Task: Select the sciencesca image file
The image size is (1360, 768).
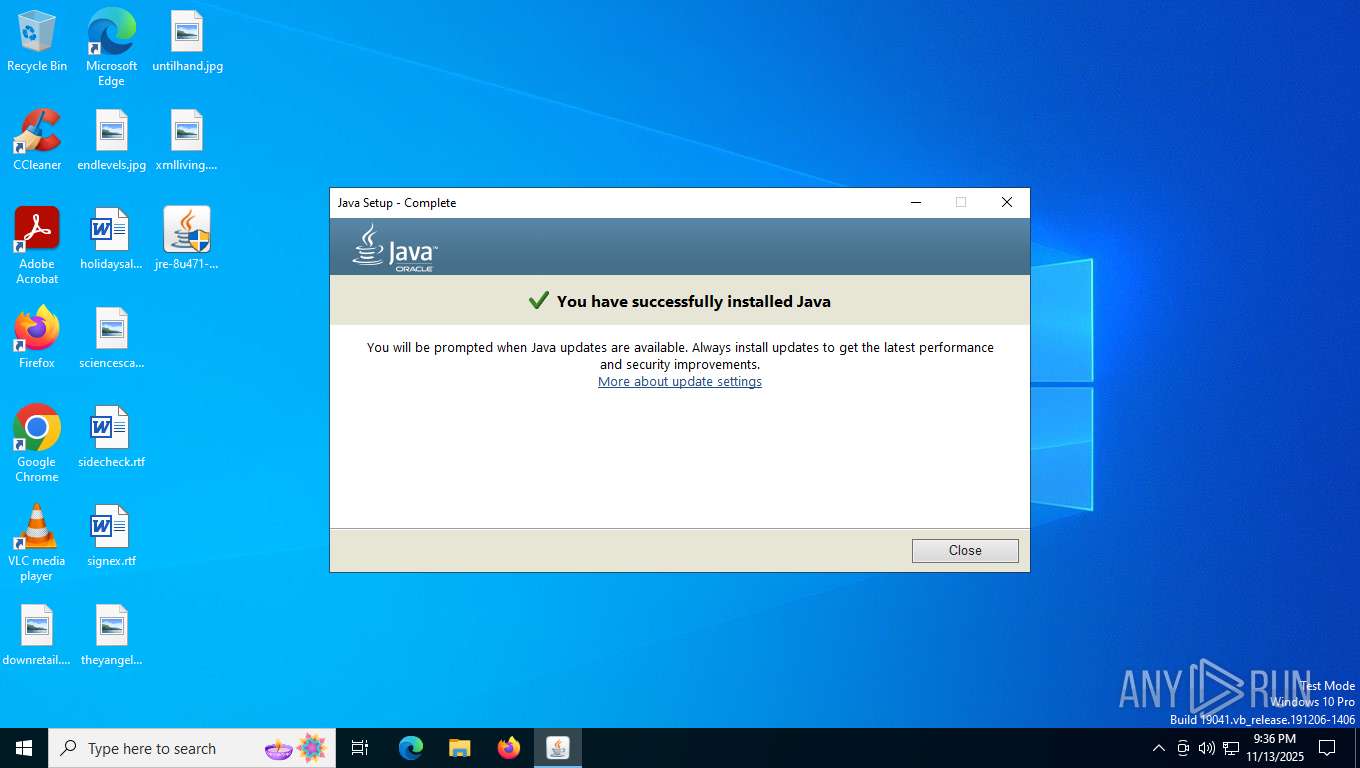Action: coord(111,338)
